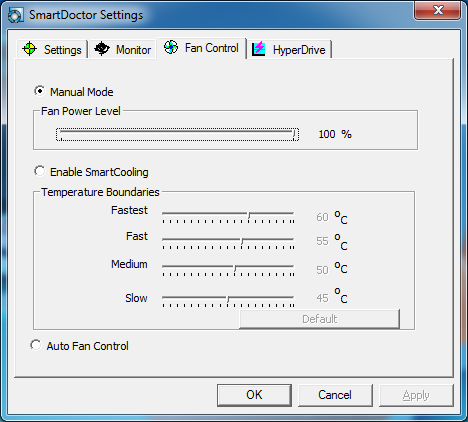Open the Monitor tab
468x422 pixels.
[123, 49]
